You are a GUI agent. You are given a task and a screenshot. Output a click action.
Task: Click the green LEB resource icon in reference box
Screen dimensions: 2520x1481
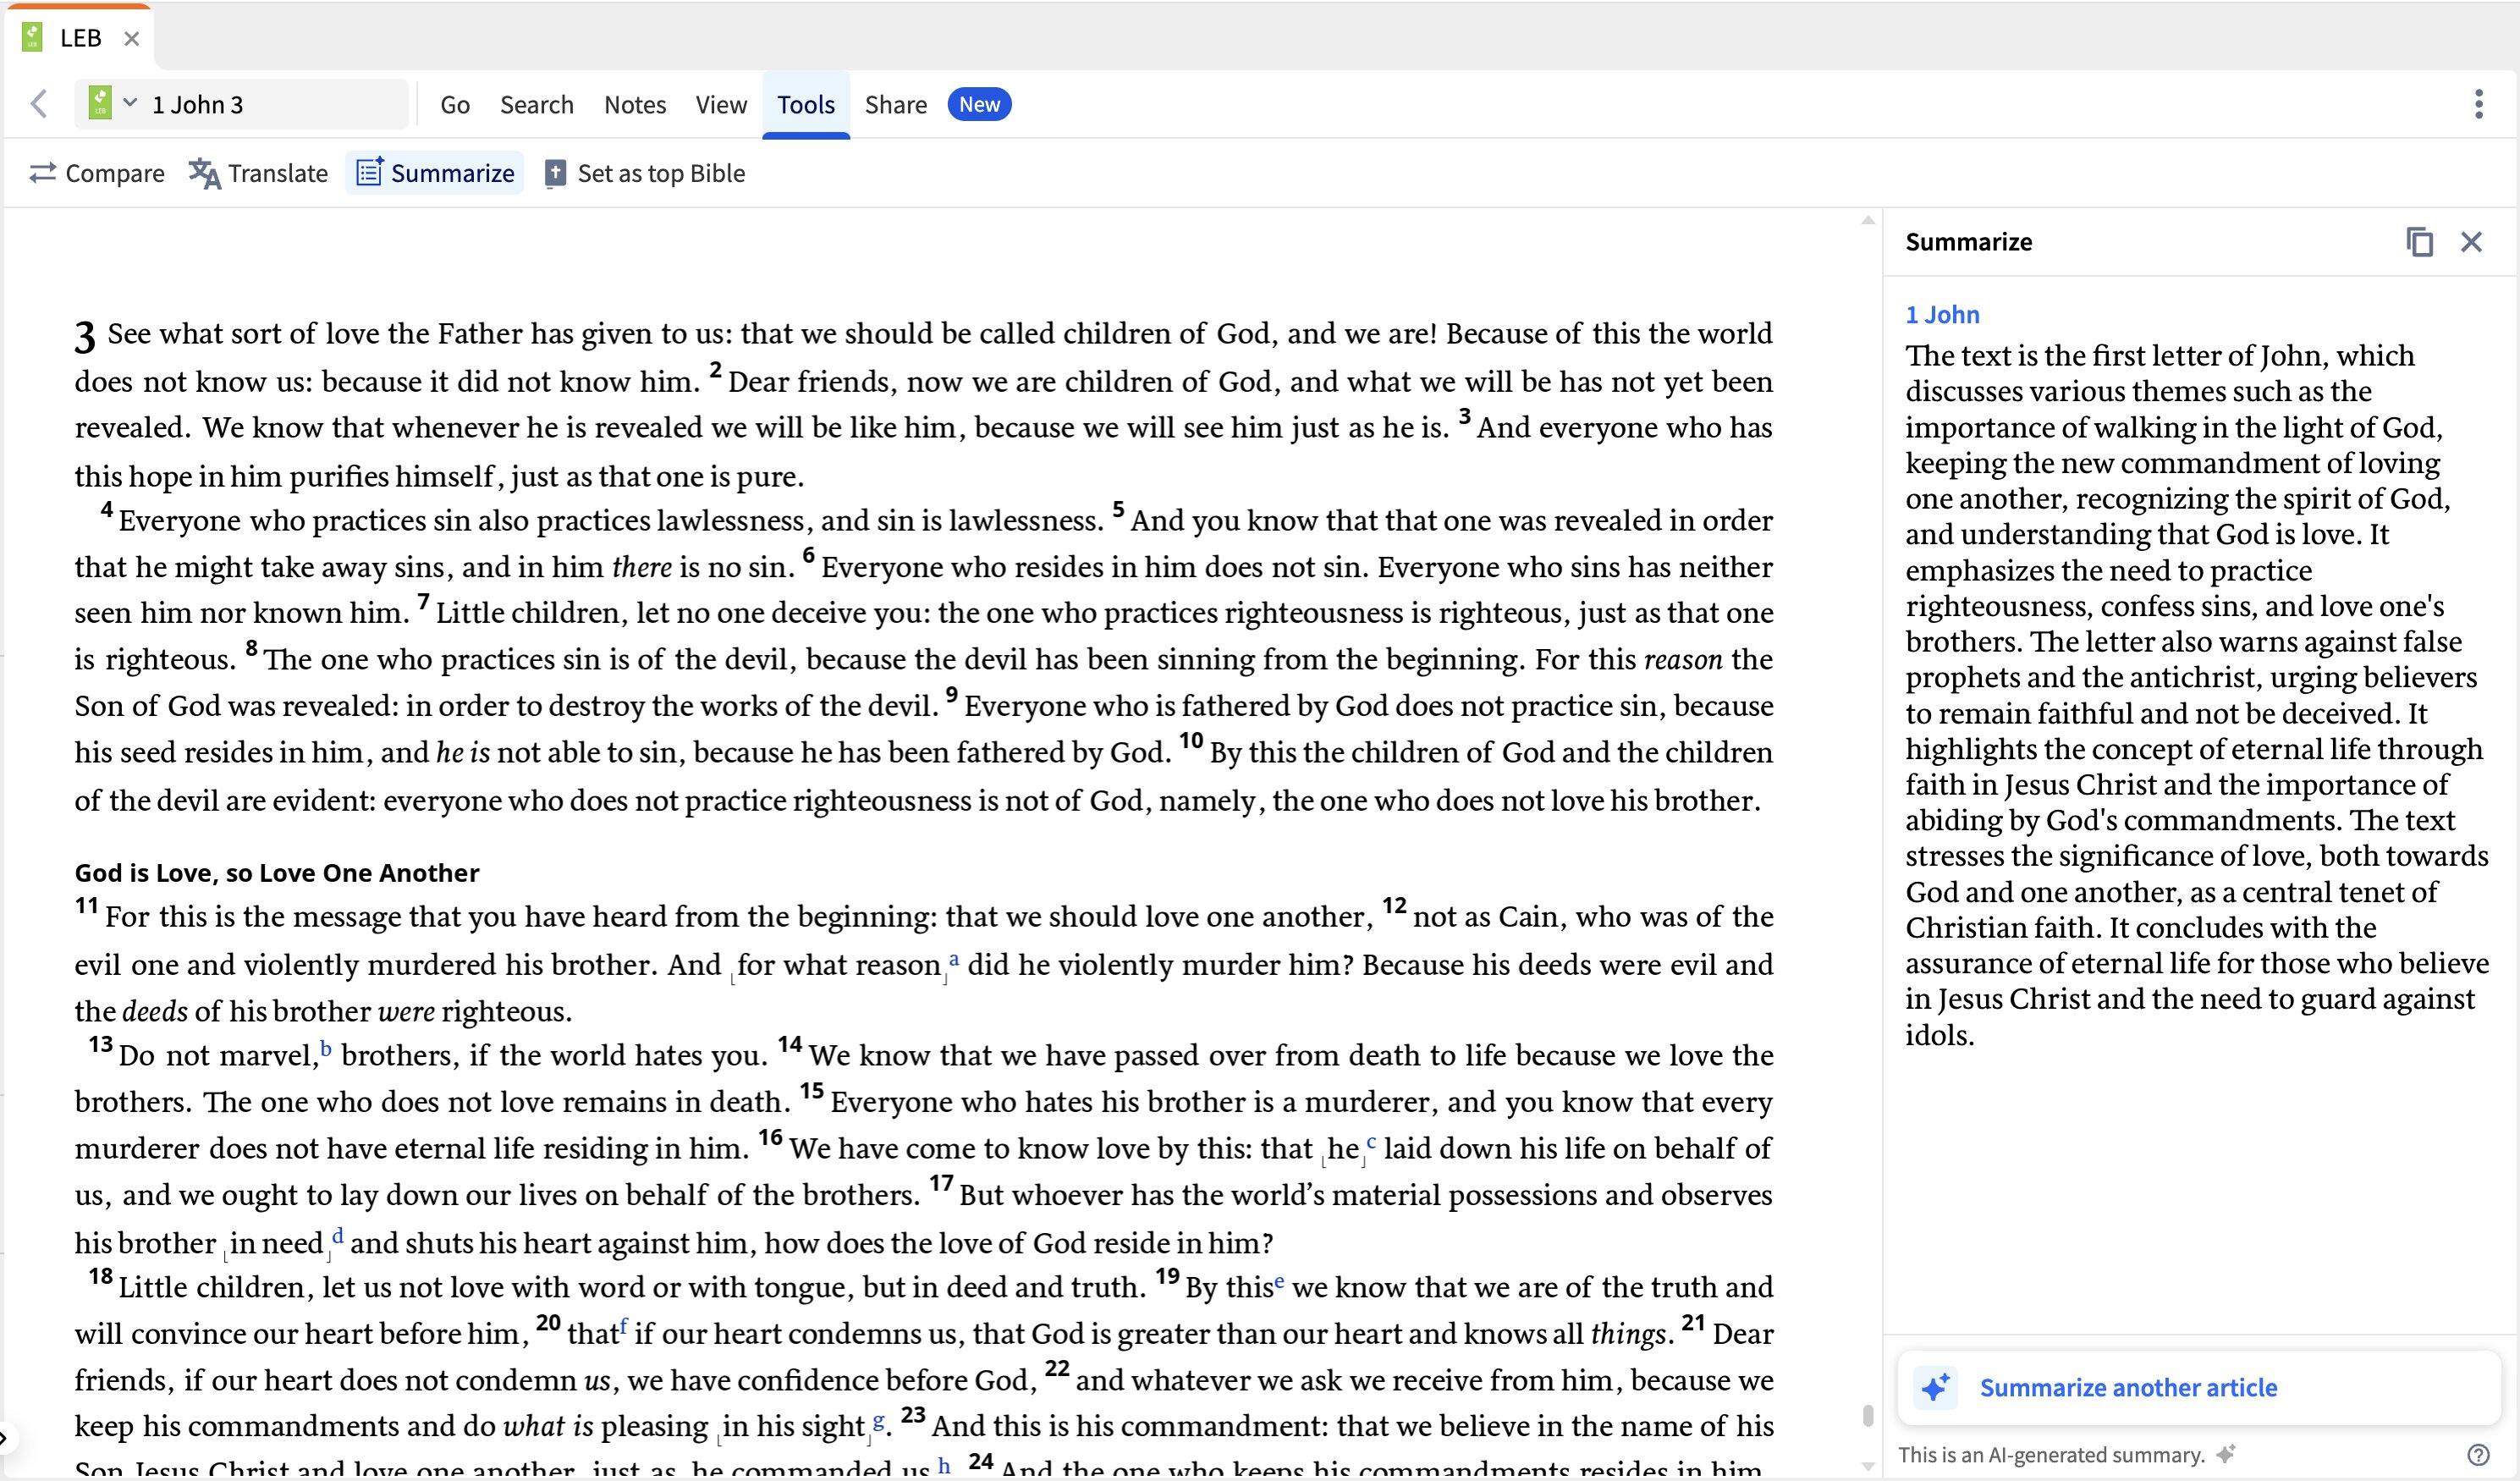tap(100, 103)
